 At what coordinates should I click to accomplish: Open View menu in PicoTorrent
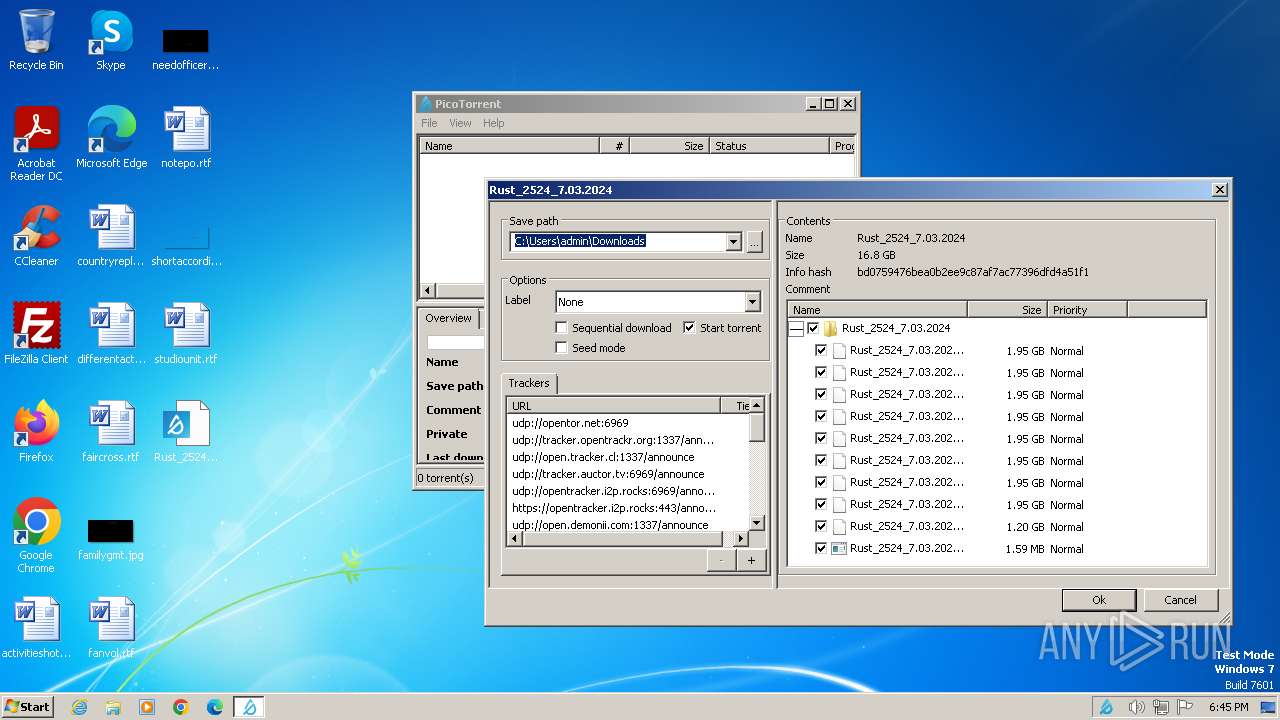[x=460, y=123]
